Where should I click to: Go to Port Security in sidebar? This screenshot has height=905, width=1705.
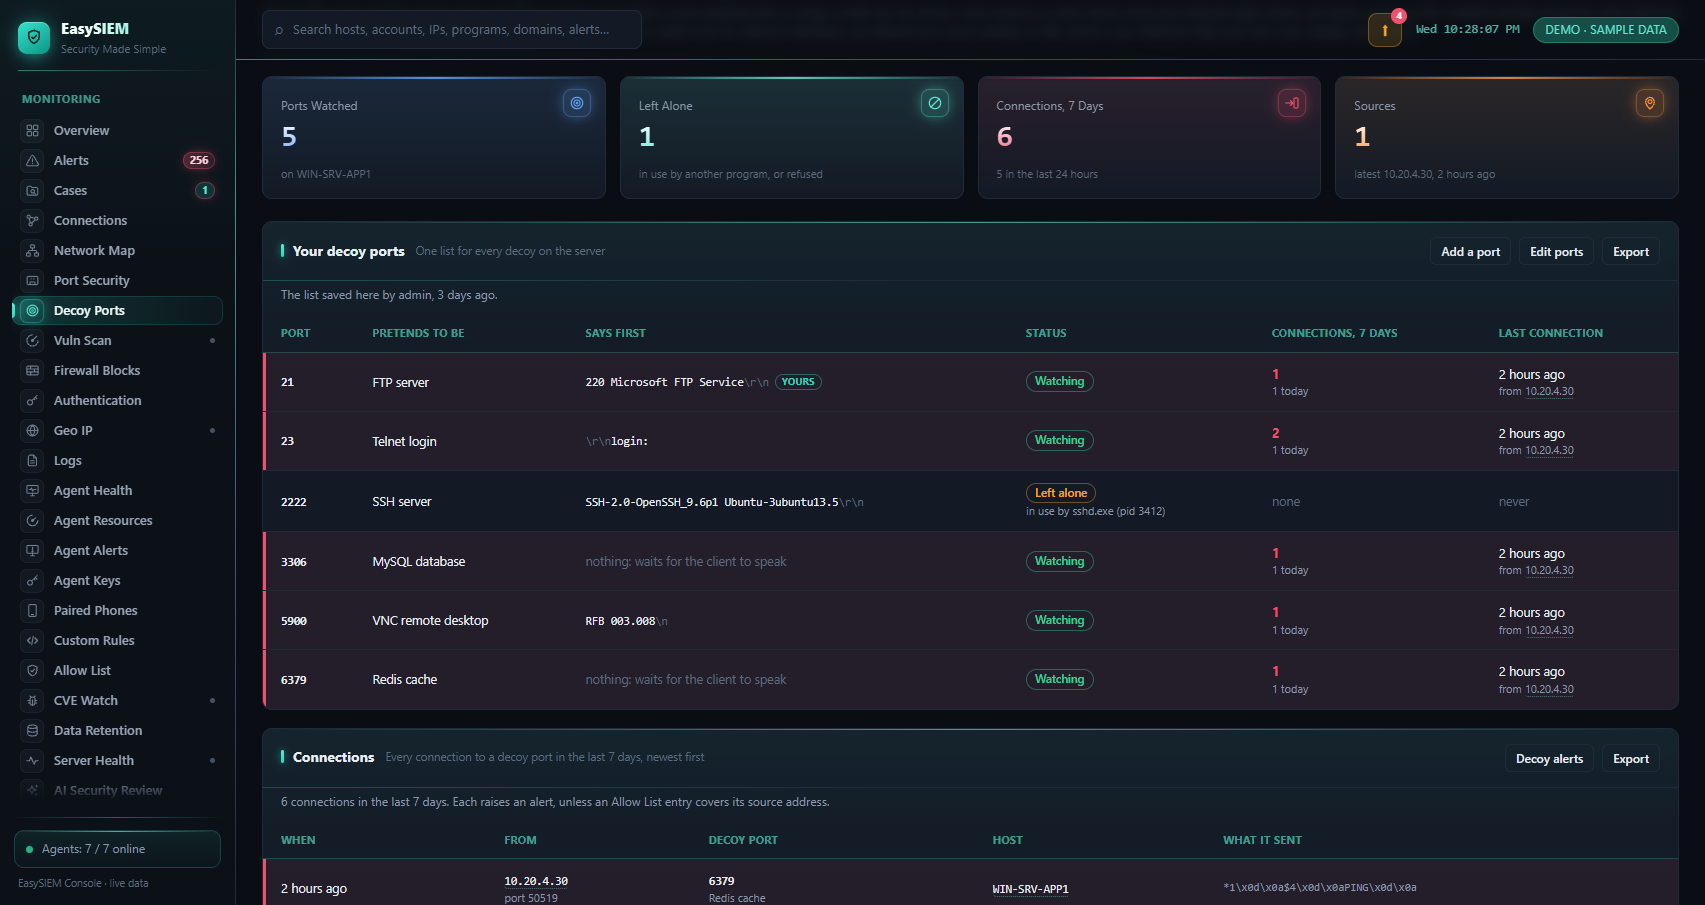click(118, 281)
